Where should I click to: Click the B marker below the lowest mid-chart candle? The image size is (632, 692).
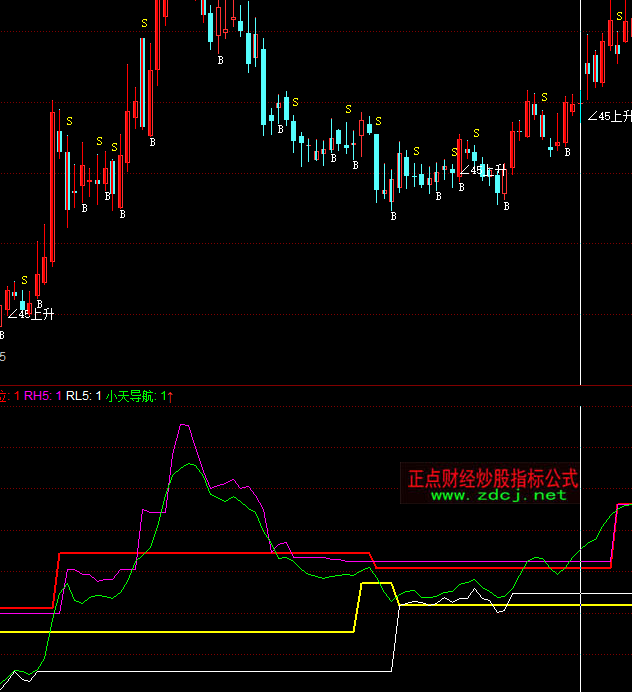[x=393, y=215]
